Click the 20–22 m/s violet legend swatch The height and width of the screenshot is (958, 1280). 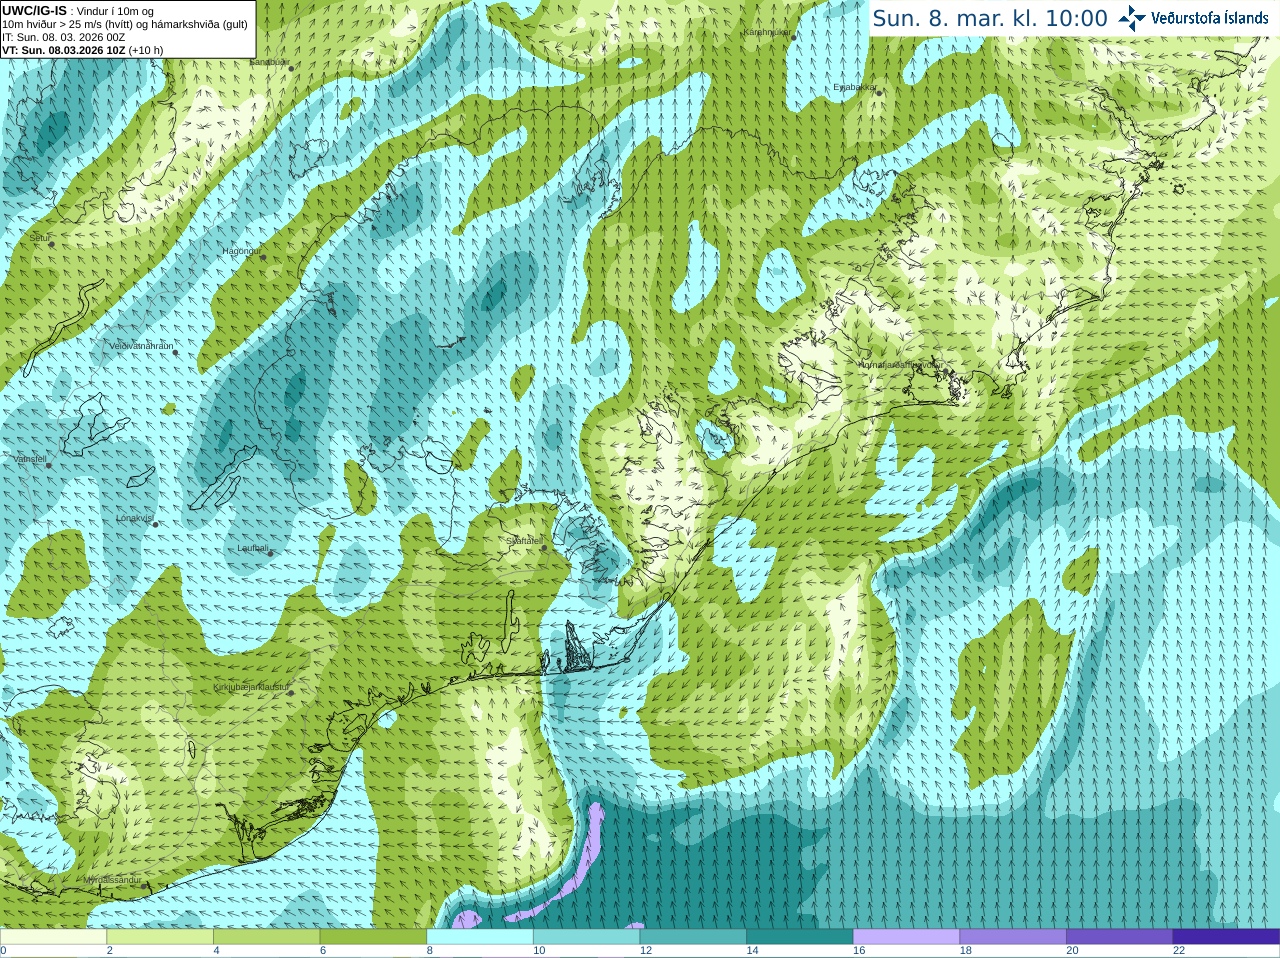[x=1120, y=937]
